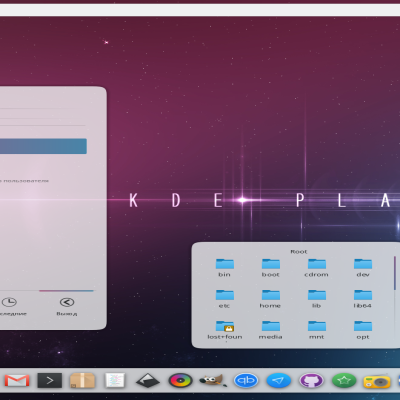The image size is (400, 400).
Task: Click the Вывод leave tab in launcher
Action: (67, 306)
